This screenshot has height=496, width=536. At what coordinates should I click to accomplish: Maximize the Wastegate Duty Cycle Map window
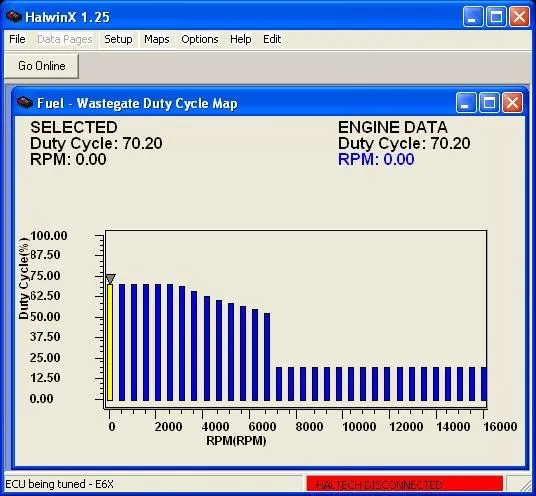489,103
